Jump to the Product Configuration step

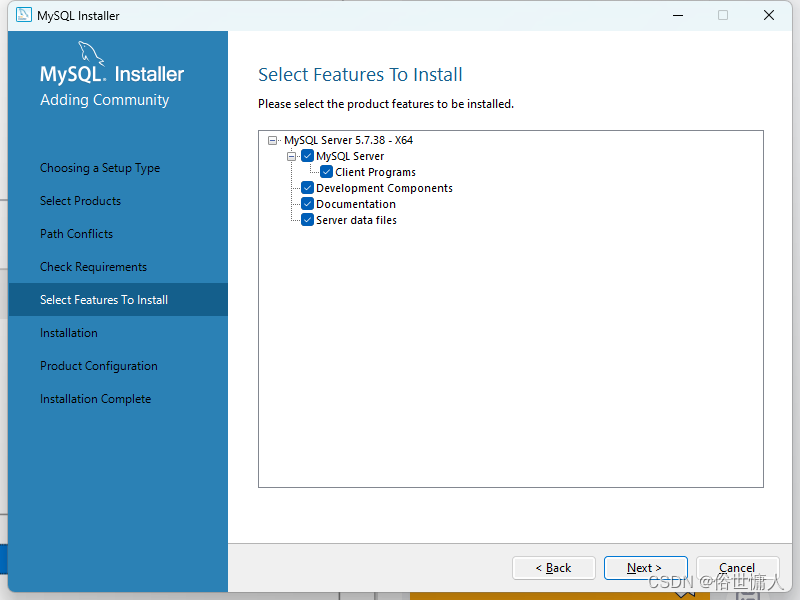click(99, 366)
